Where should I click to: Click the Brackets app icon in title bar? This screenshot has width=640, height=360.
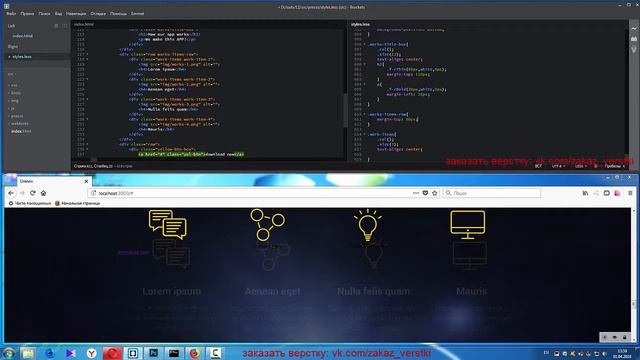[x=7, y=7]
